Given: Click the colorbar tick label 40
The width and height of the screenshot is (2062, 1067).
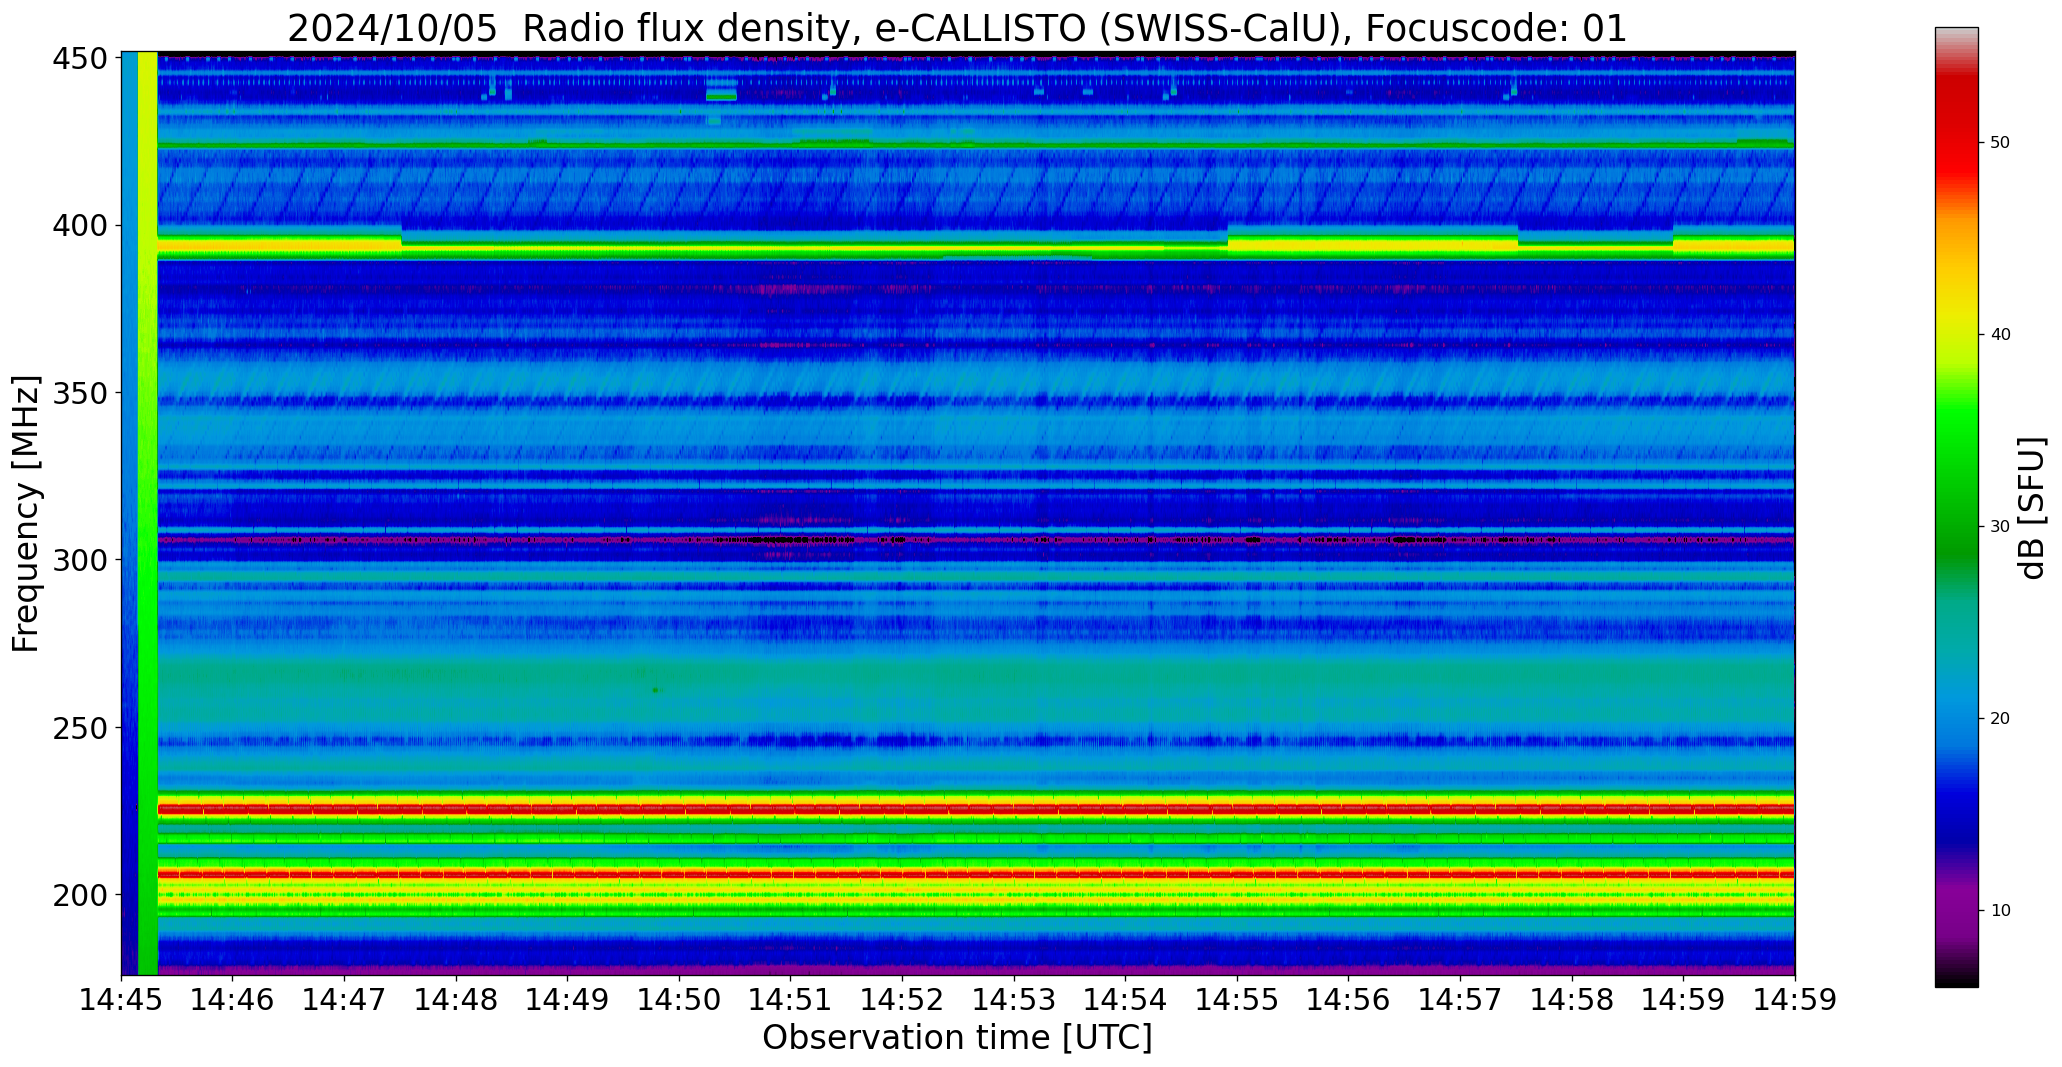Looking at the screenshot, I should coord(2000,335).
